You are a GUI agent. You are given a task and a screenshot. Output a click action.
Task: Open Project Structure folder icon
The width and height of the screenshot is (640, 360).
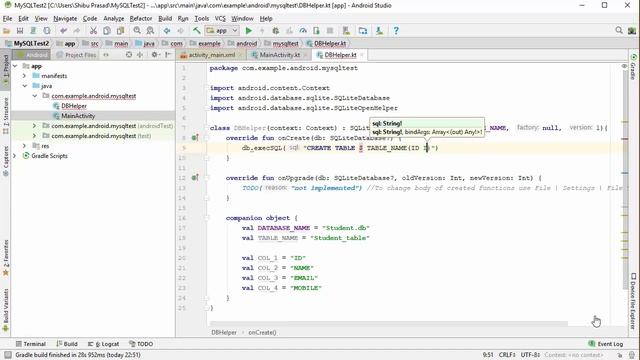tap(363, 31)
